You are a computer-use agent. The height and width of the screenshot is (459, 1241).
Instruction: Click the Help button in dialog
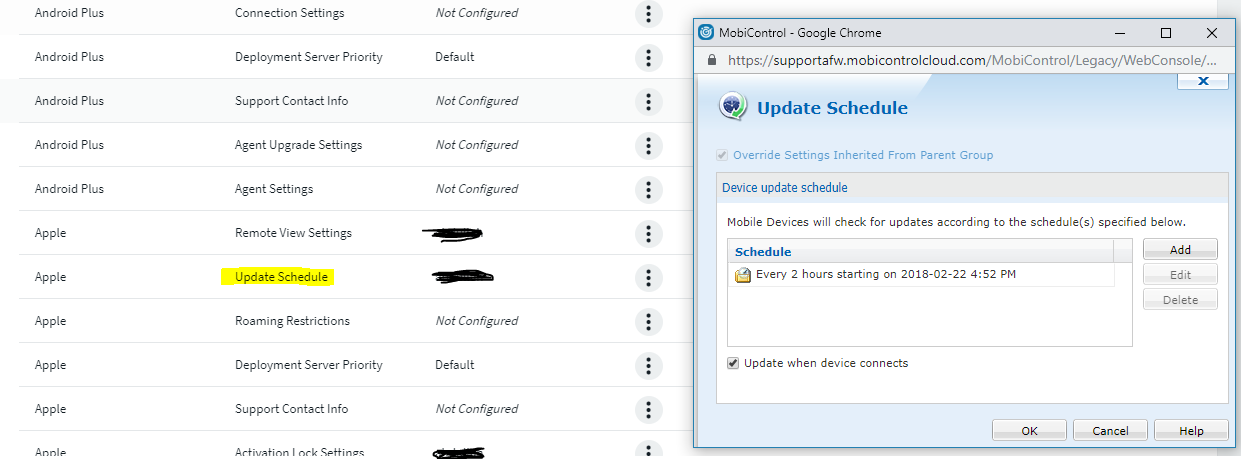click(1191, 431)
